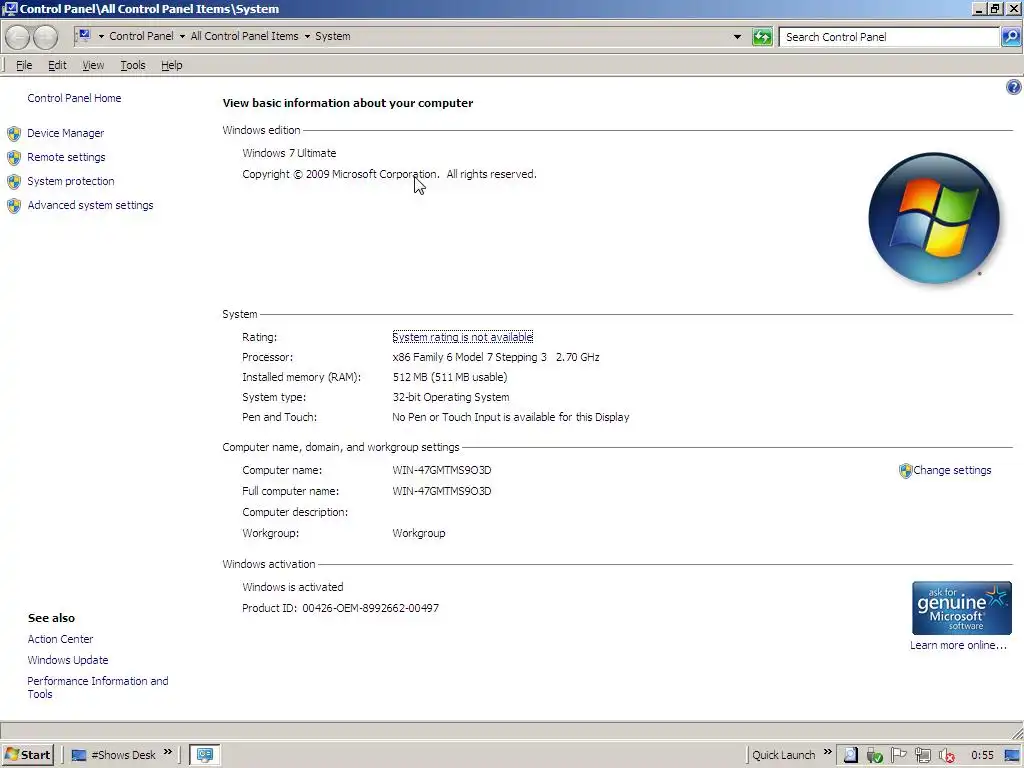Open Performance Information and Tools link
This screenshot has width=1024, height=768.
pyautogui.click(x=98, y=688)
